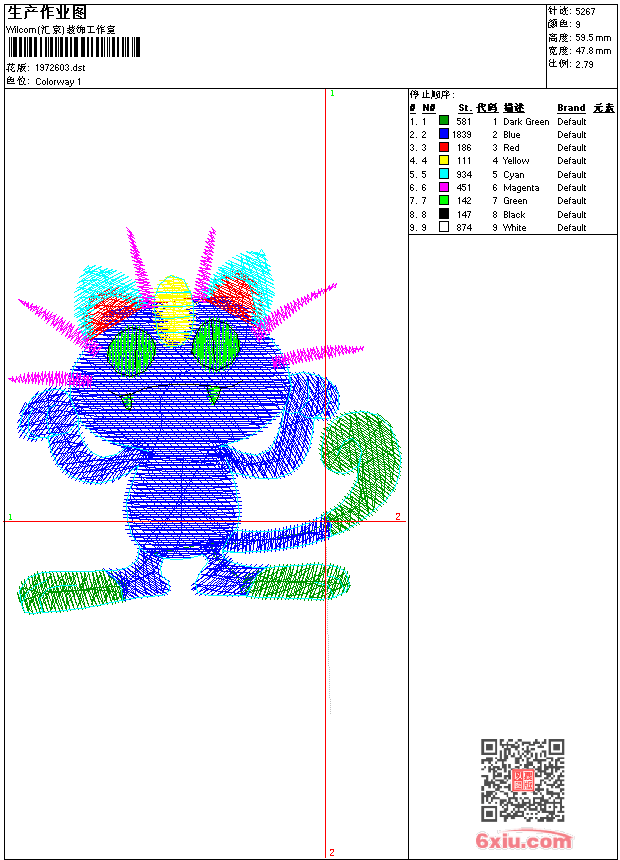Image resolution: width=620 pixels, height=860 pixels.
Task: Select the height value 59.5 mm
Action: [593, 38]
